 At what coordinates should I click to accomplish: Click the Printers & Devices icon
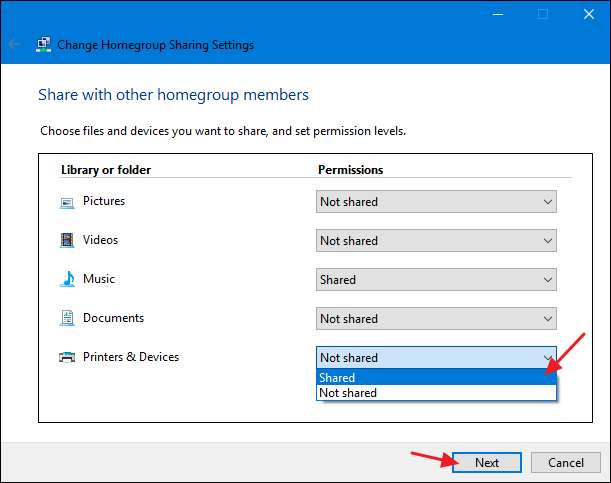point(67,358)
